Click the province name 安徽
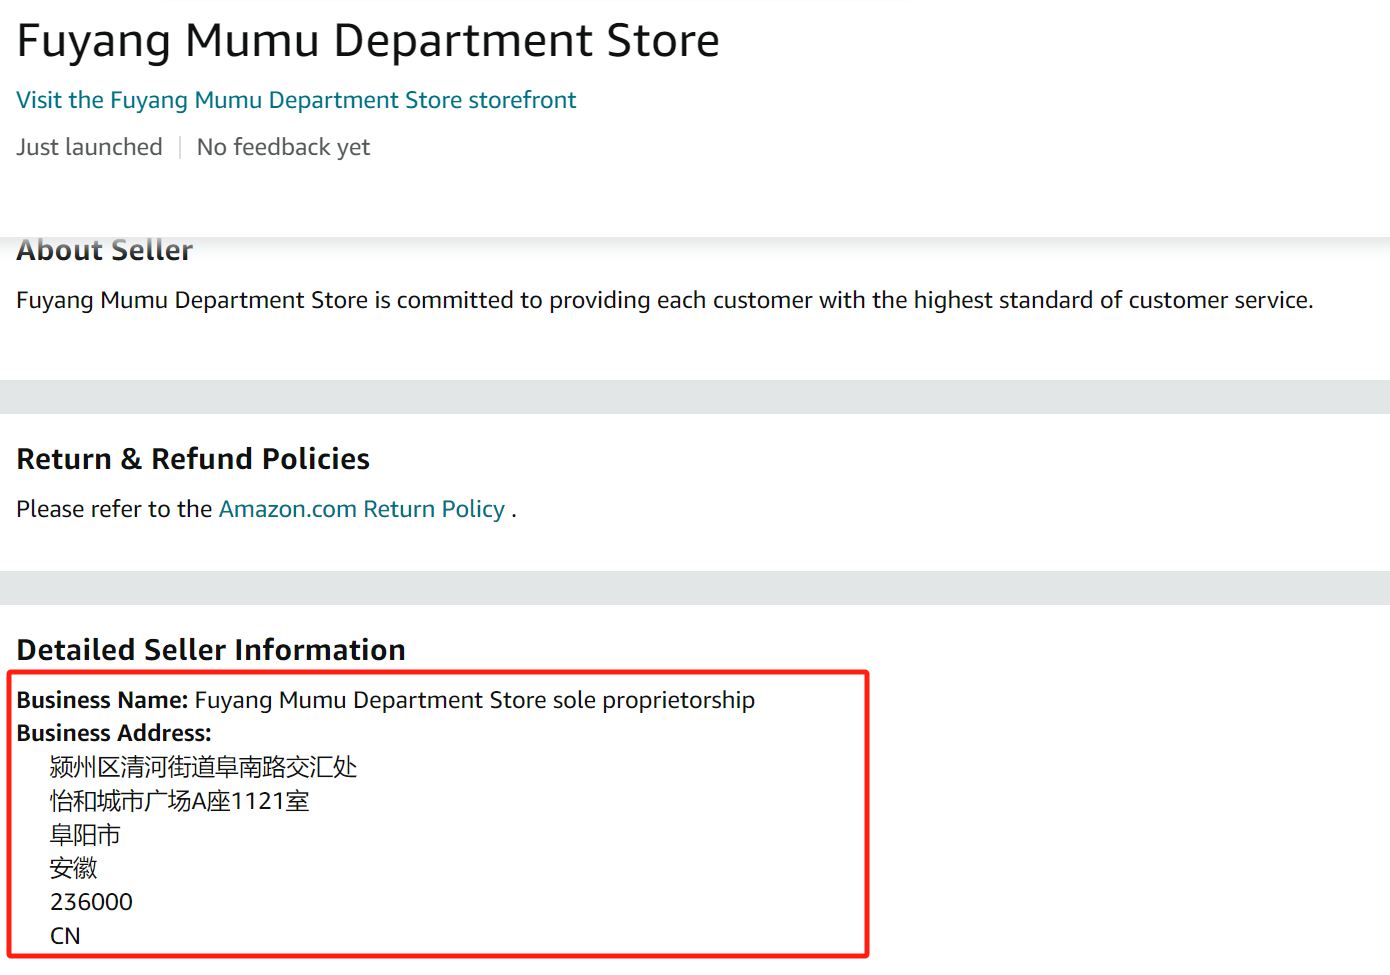The height and width of the screenshot is (975, 1390). coord(73,868)
